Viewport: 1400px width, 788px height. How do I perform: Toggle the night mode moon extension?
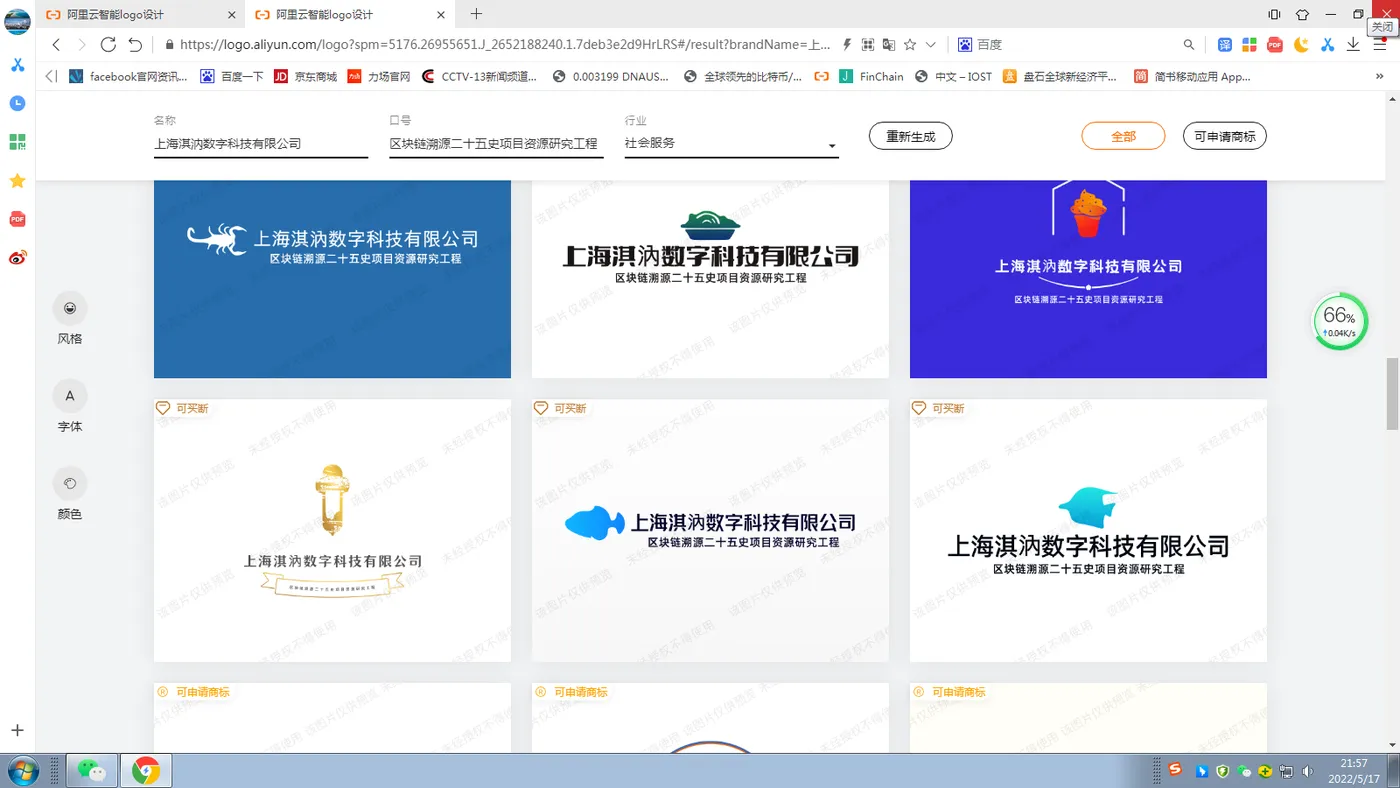(1301, 45)
